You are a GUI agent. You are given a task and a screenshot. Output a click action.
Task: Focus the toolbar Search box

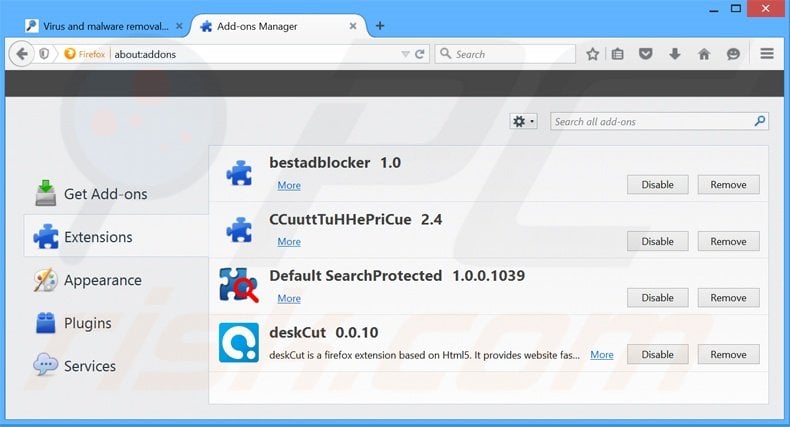coord(505,54)
